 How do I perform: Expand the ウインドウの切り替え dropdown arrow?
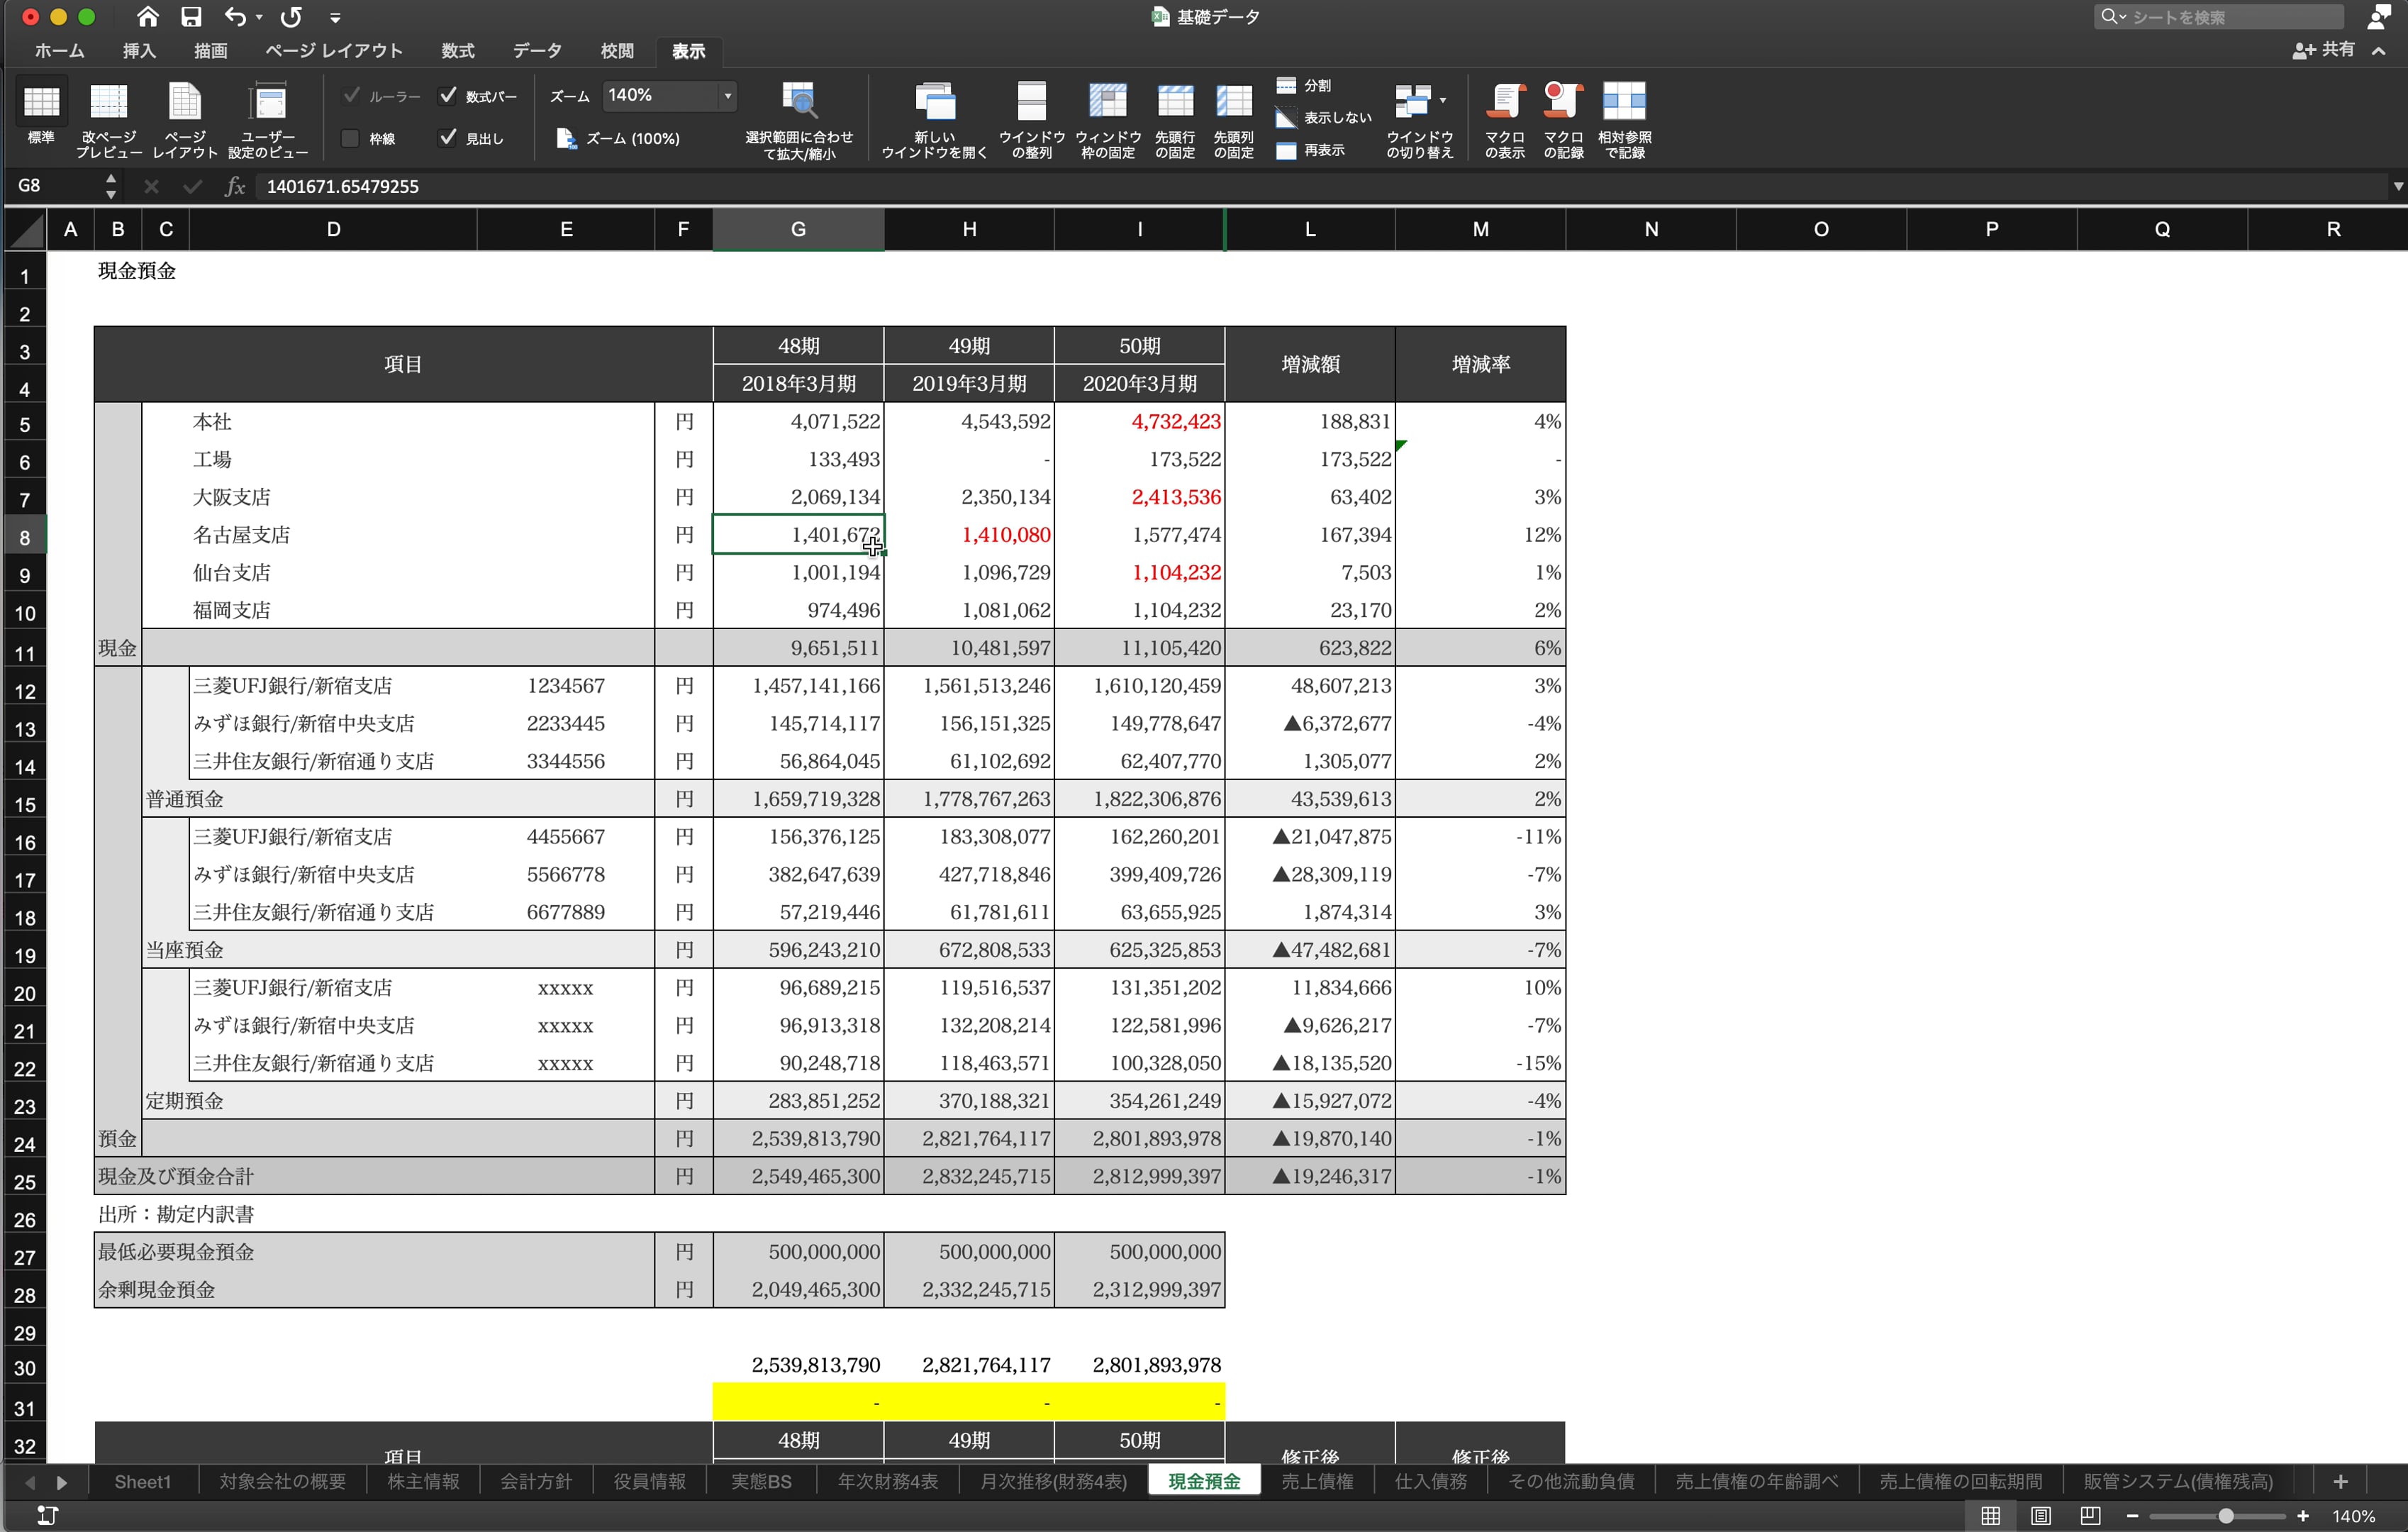pos(1442,99)
